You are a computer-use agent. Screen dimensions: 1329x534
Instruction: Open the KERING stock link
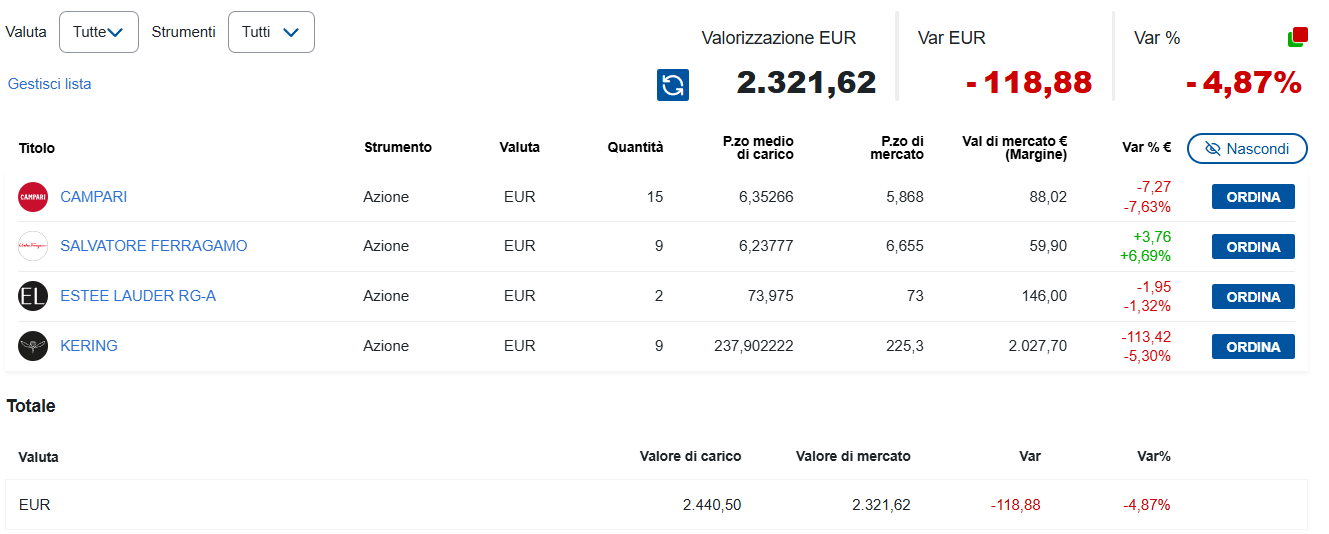coord(89,346)
